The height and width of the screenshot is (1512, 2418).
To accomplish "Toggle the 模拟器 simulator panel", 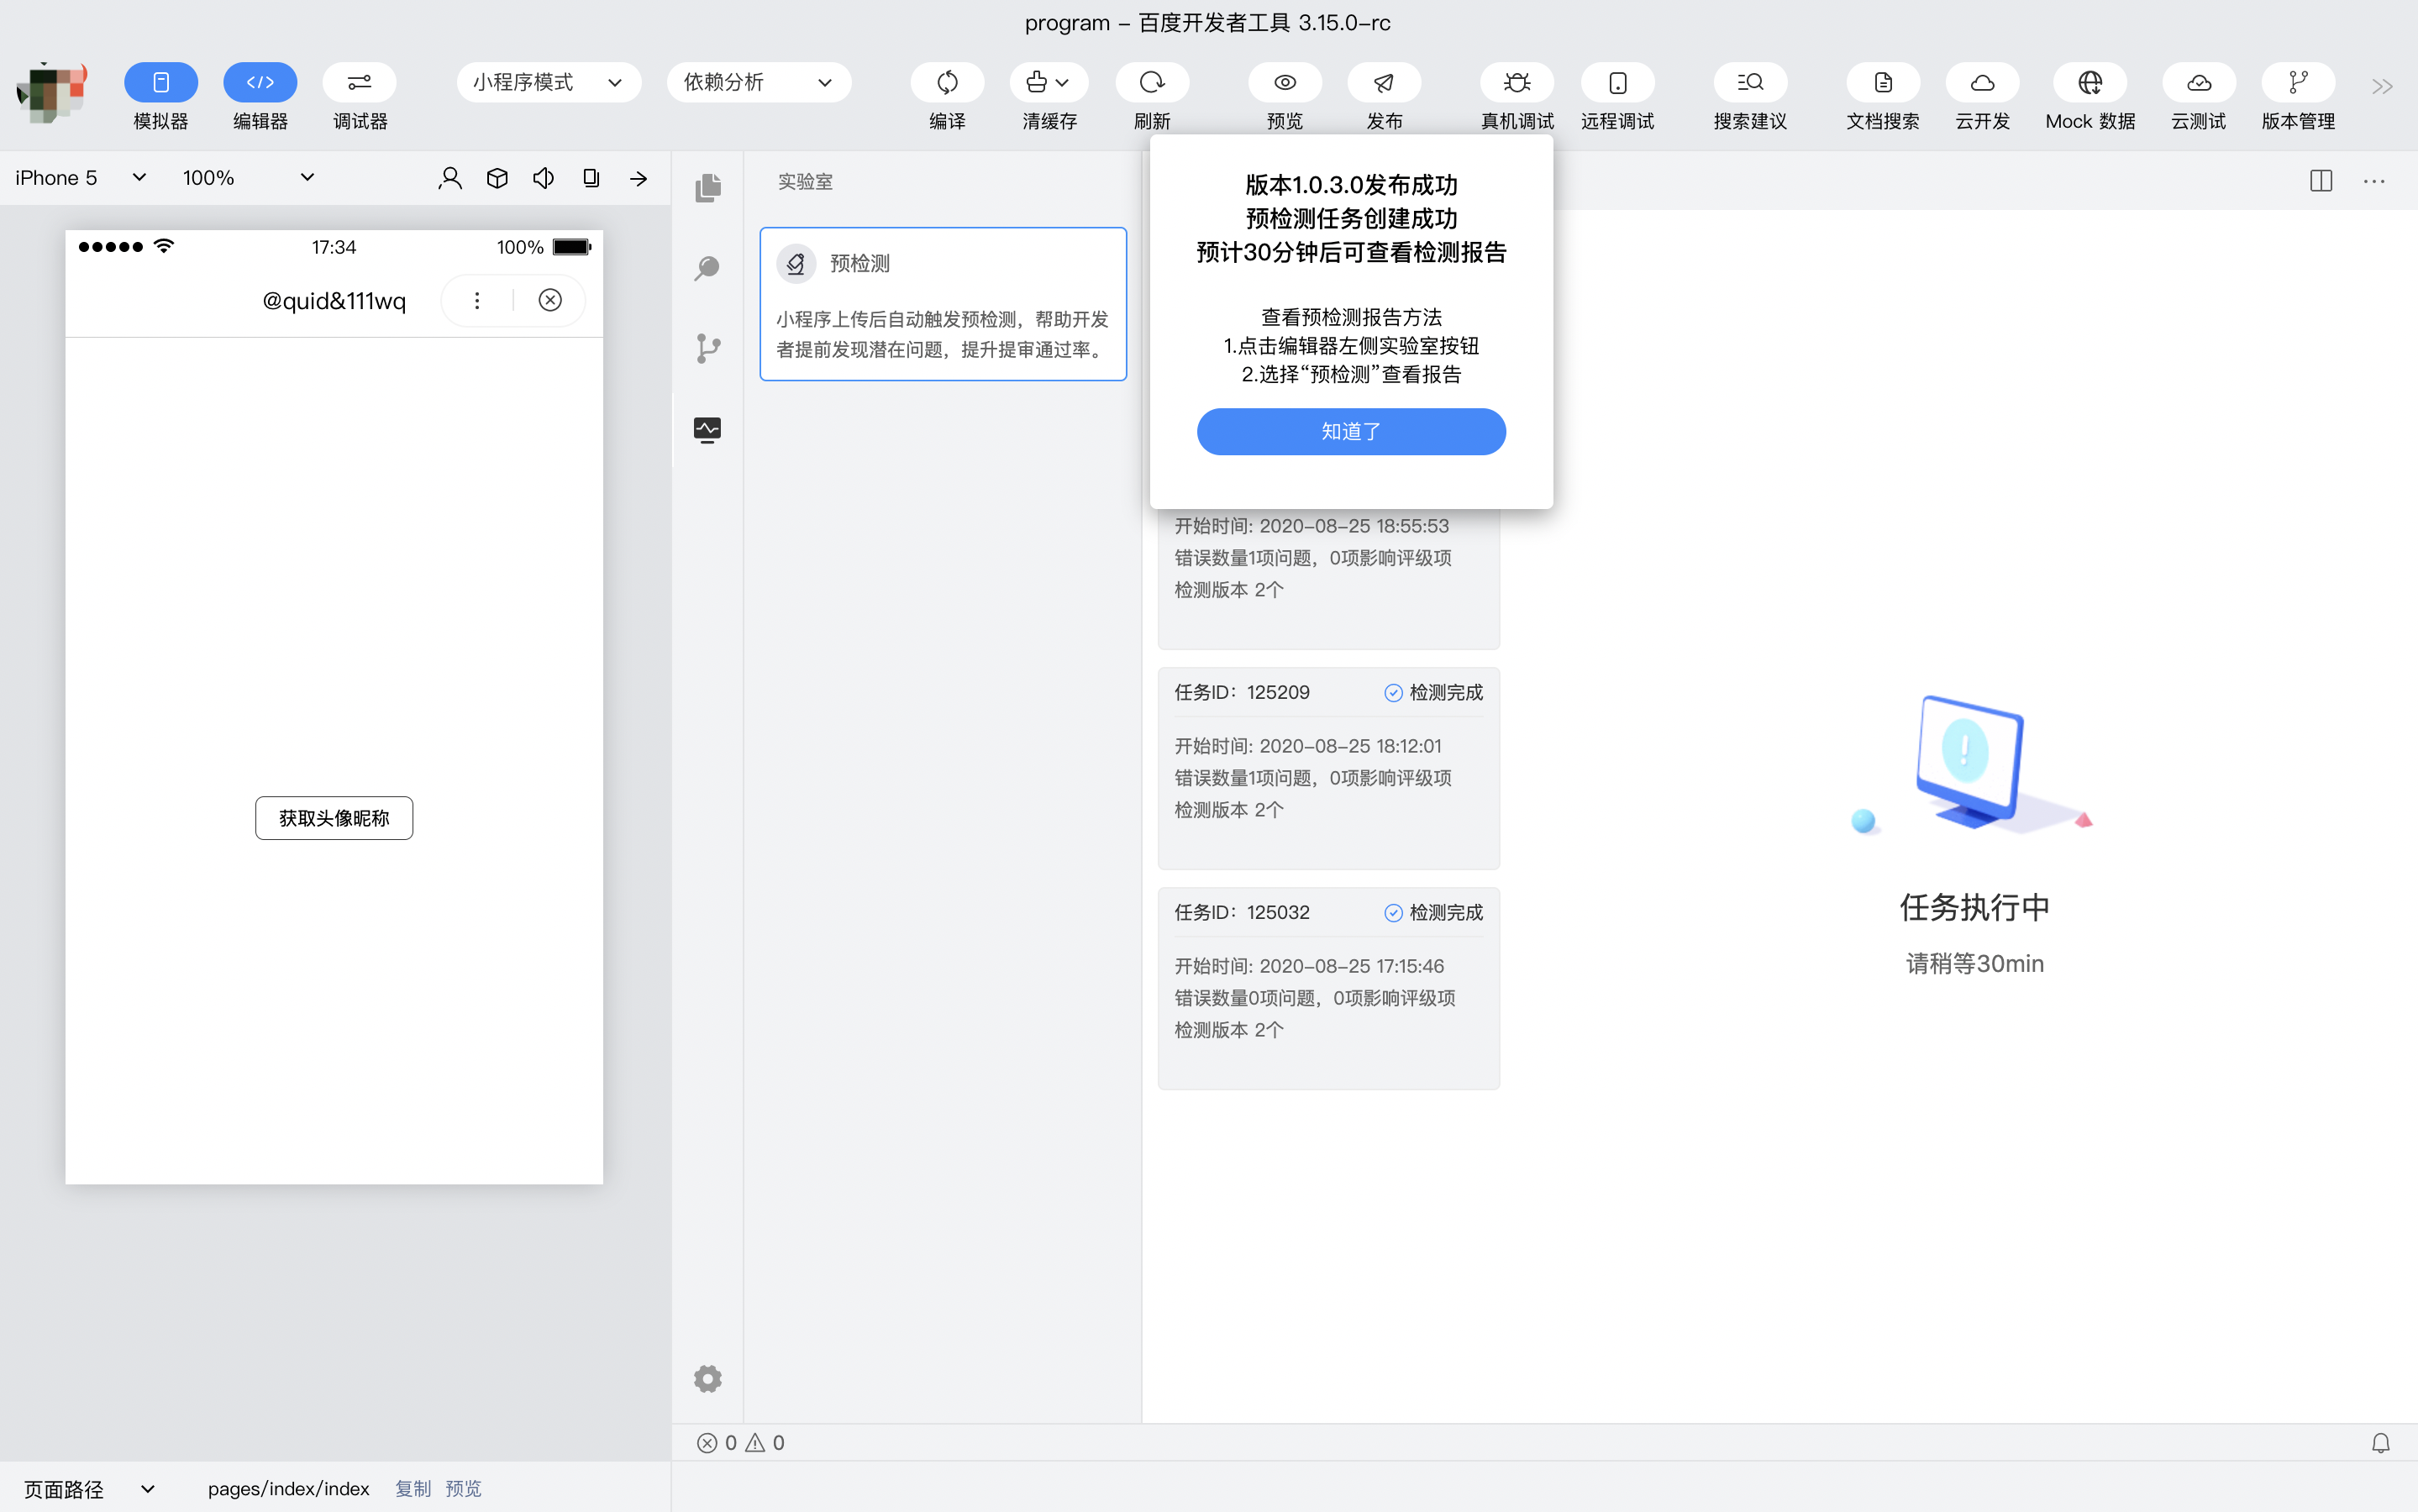I will (160, 82).
